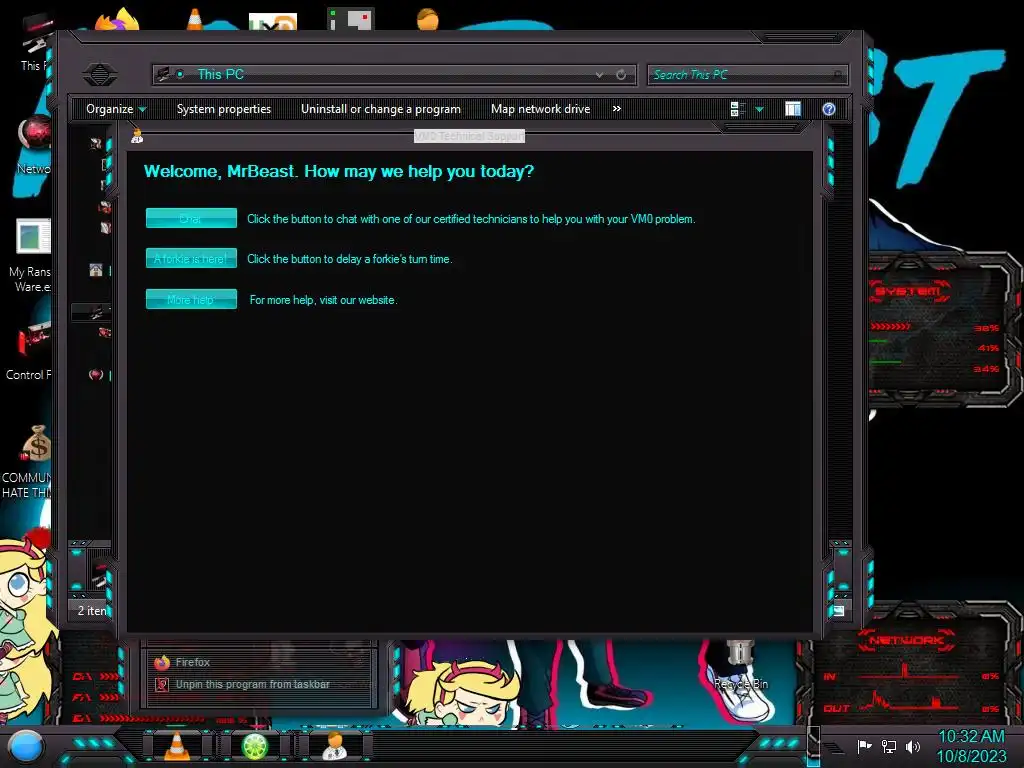Click the back navigation button in Explorer
The image size is (1024, 768).
click(x=100, y=74)
